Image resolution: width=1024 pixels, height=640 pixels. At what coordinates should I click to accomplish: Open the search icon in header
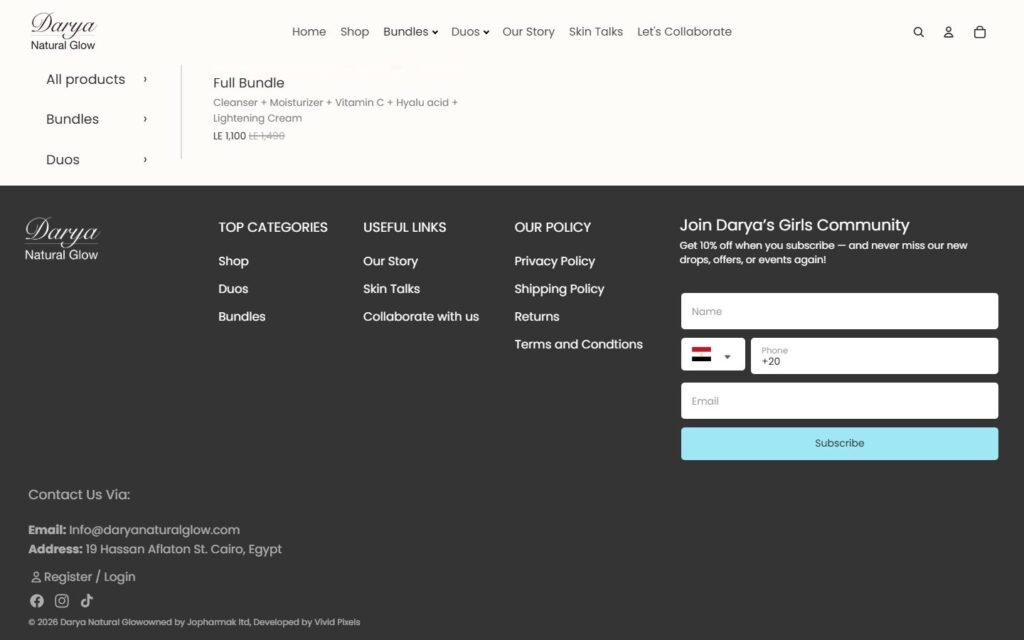918,32
